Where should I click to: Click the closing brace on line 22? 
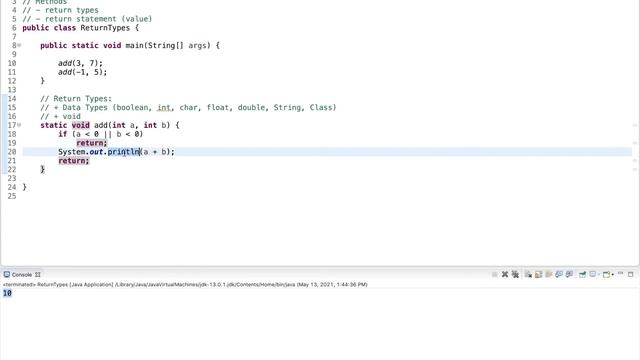point(42,169)
